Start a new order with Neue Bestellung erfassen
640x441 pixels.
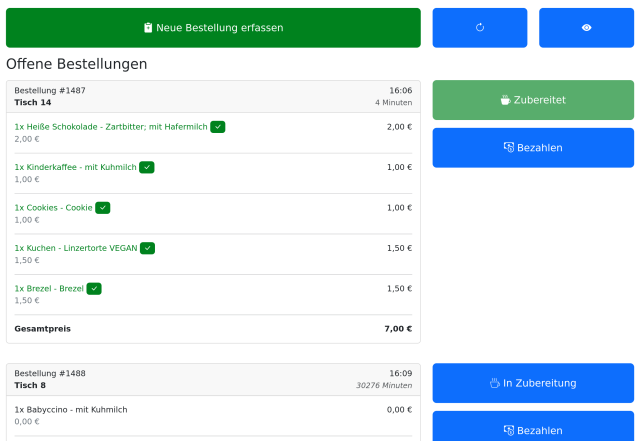(213, 28)
